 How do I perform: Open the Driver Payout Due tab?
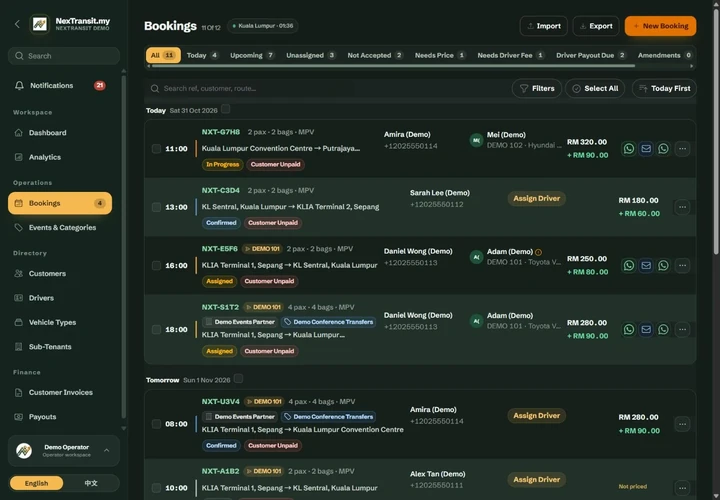click(591, 55)
